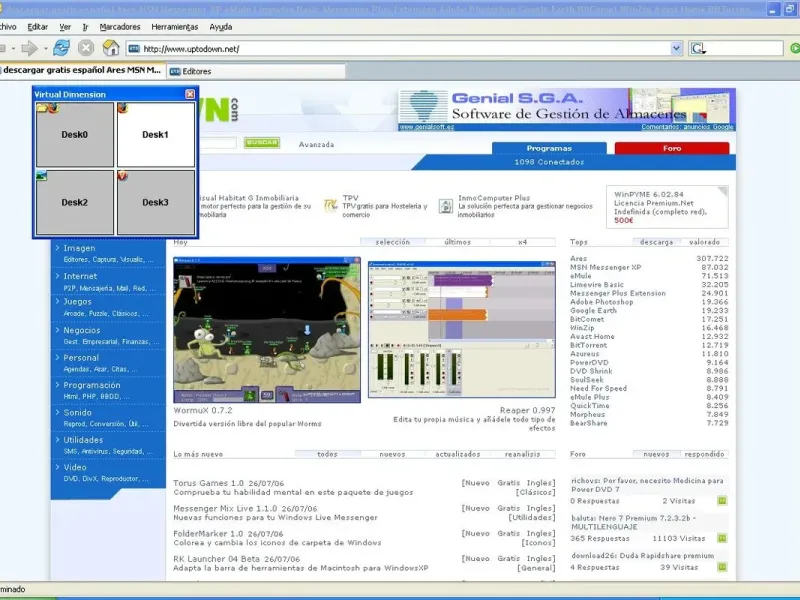Switch to Desk2 in Virtual Dimension
This screenshot has width=800, height=600.
tap(74, 203)
